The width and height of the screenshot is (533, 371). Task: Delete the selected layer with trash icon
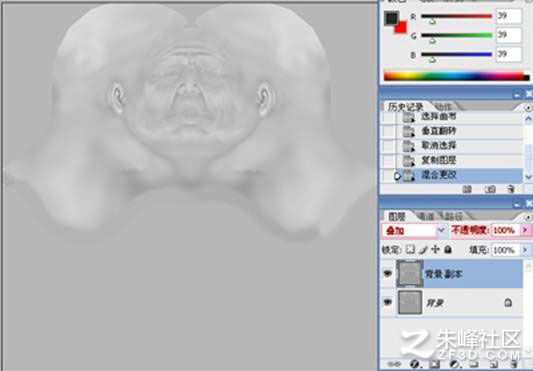(514, 364)
